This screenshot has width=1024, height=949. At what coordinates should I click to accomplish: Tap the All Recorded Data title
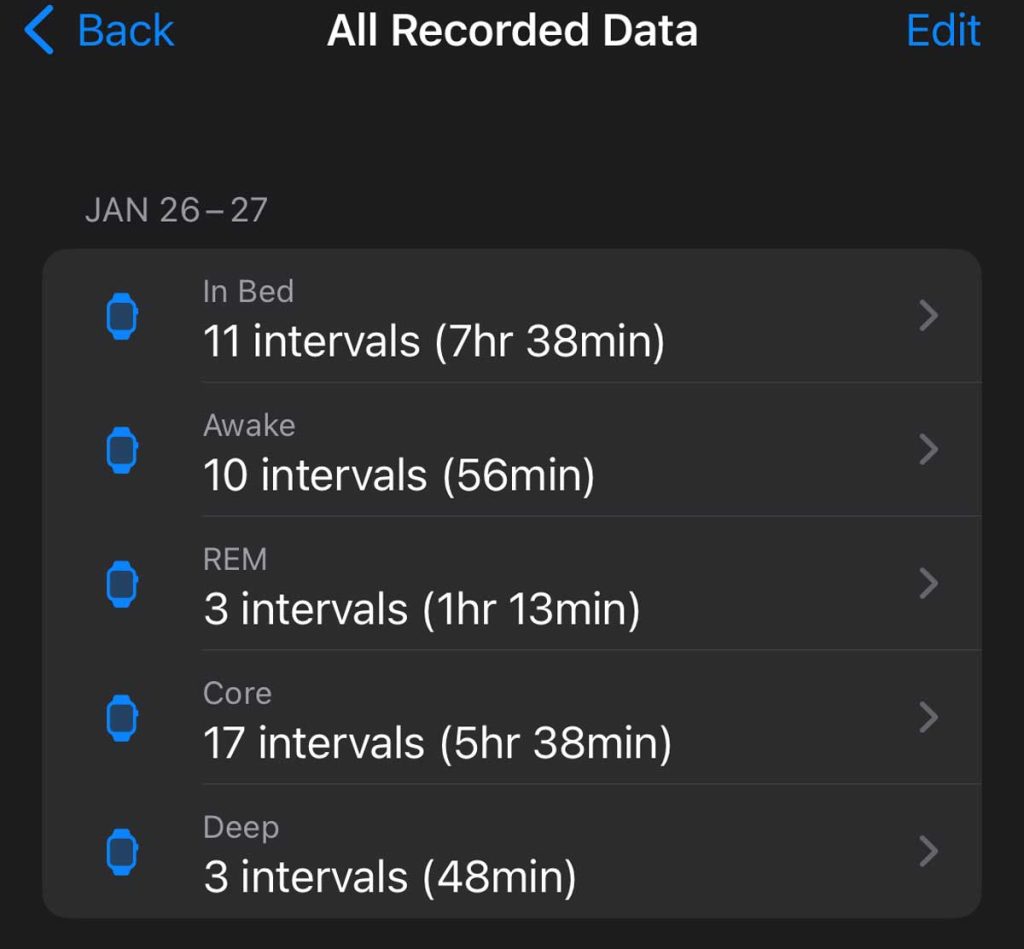[512, 30]
